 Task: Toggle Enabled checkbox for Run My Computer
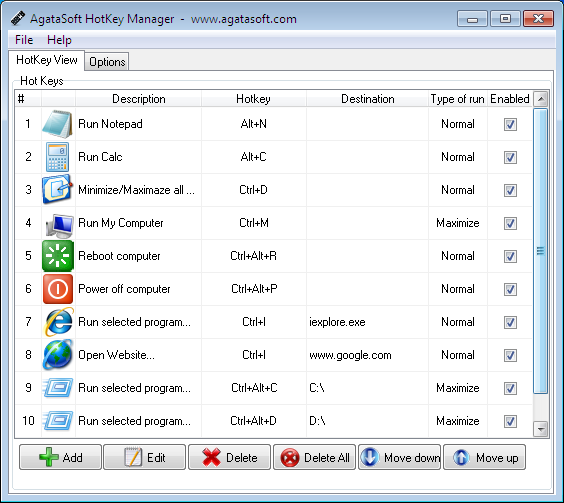tap(510, 223)
